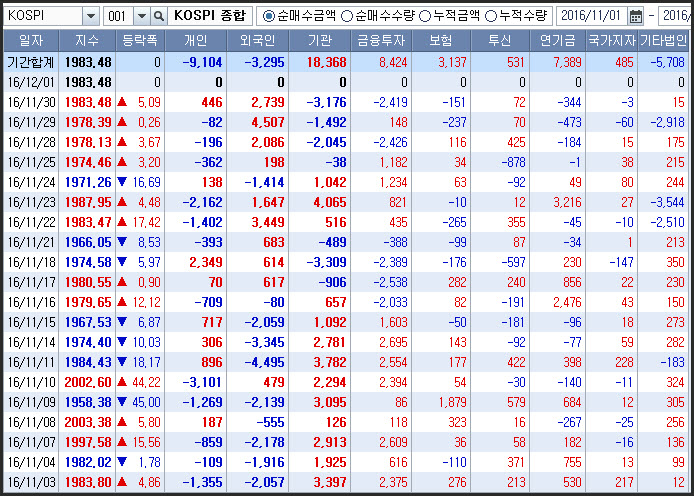Click the 투신 column header
Image resolution: width=694 pixels, height=496 pixels.
tap(500, 41)
